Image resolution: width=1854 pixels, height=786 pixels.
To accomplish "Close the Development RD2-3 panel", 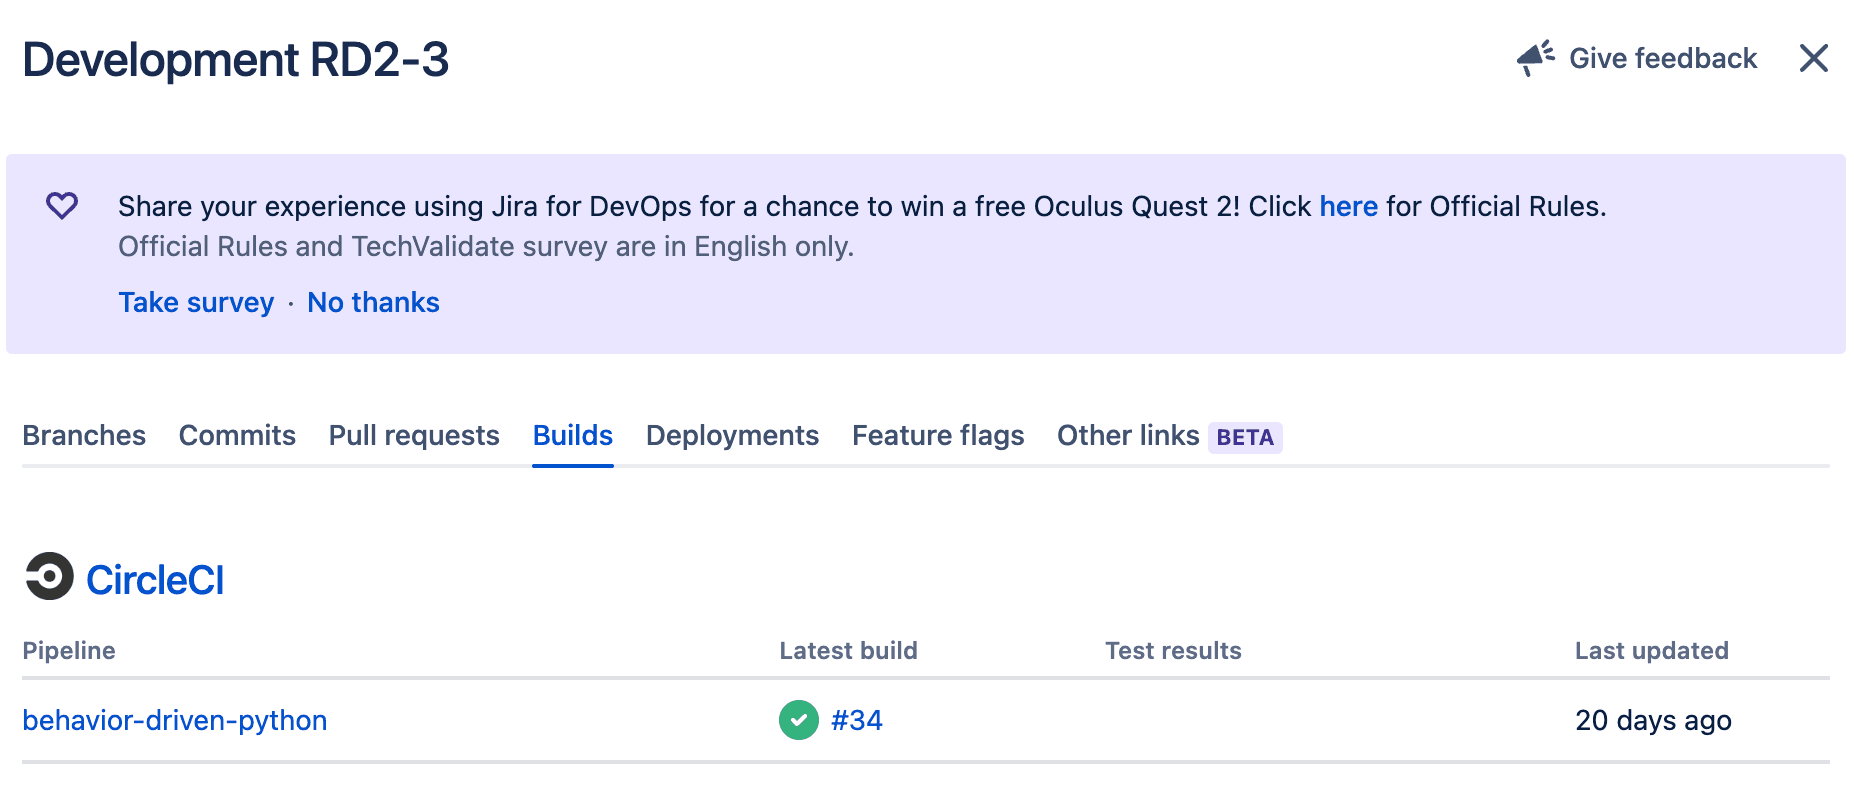I will 1812,59.
